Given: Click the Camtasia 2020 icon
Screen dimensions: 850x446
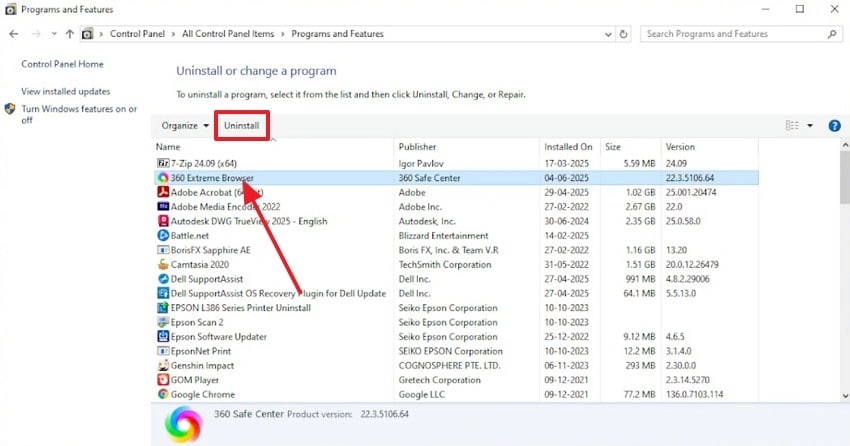Looking at the screenshot, I should (x=163, y=264).
